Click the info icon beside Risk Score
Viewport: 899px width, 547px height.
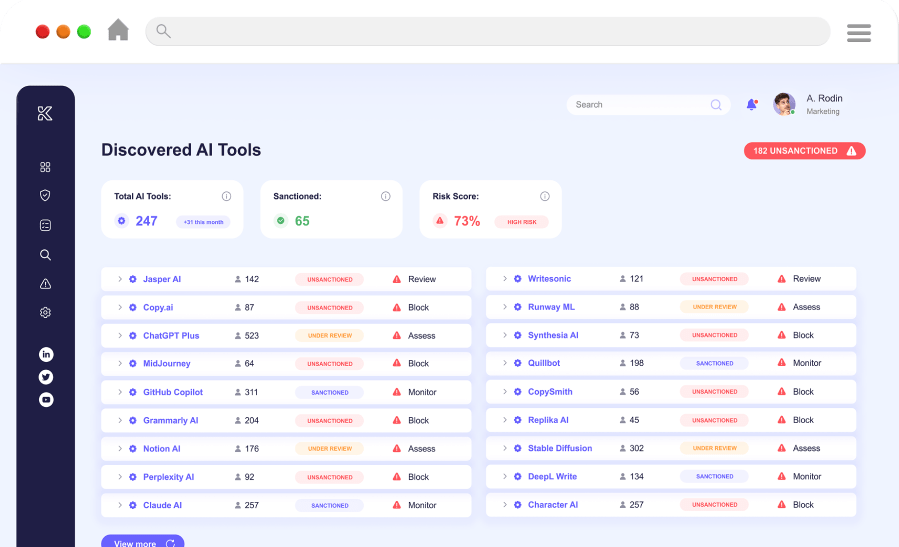tap(545, 196)
